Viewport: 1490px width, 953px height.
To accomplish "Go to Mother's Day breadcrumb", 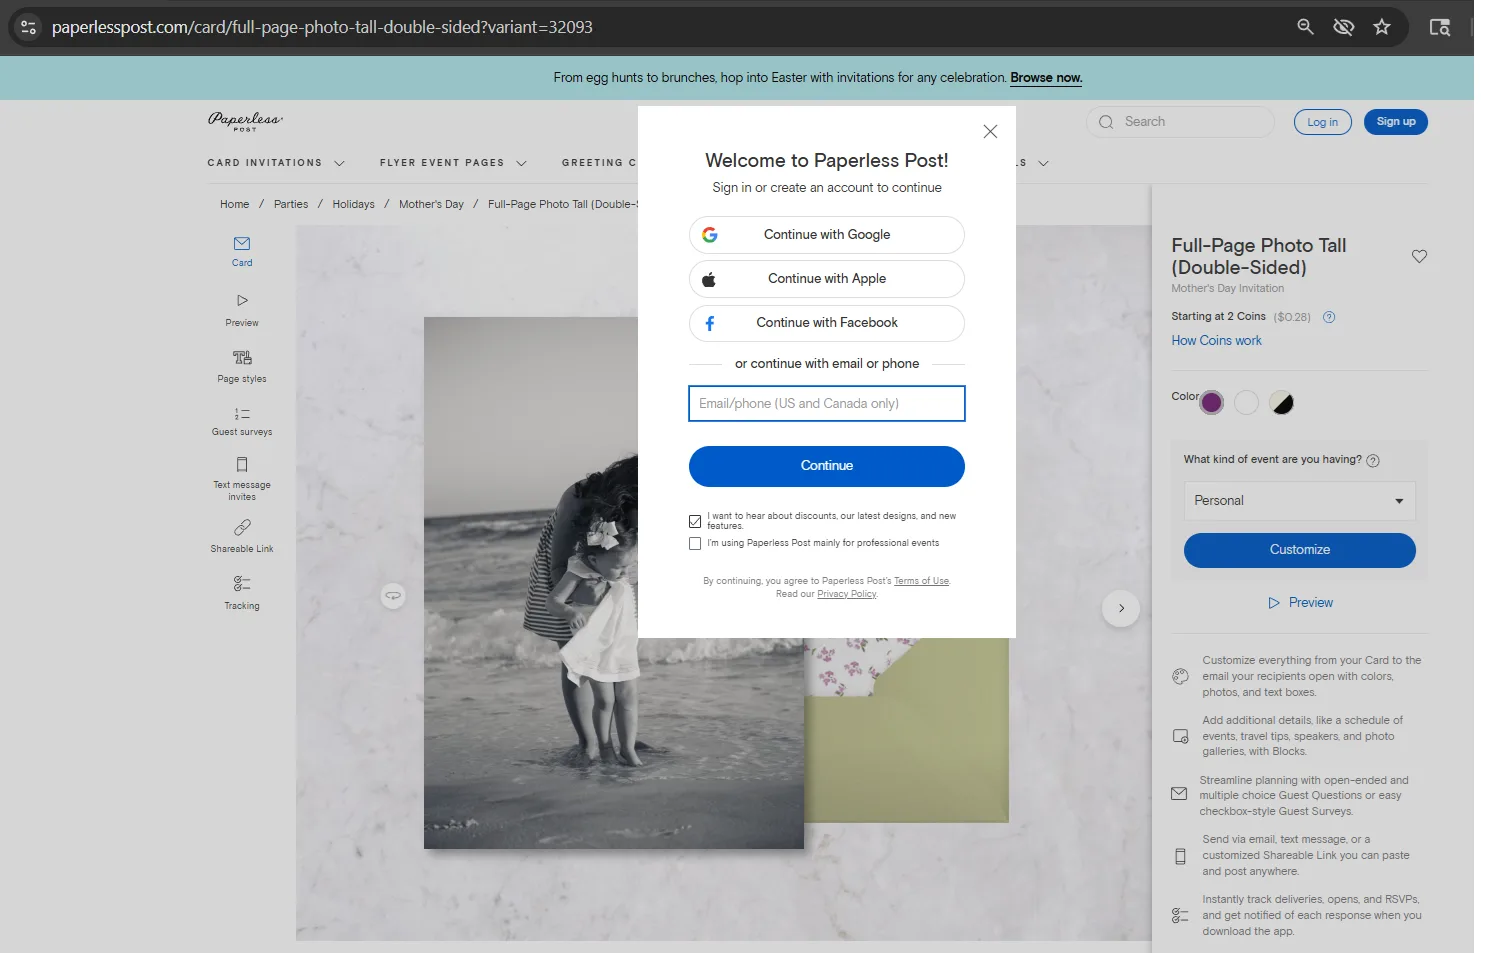I will (x=431, y=204).
